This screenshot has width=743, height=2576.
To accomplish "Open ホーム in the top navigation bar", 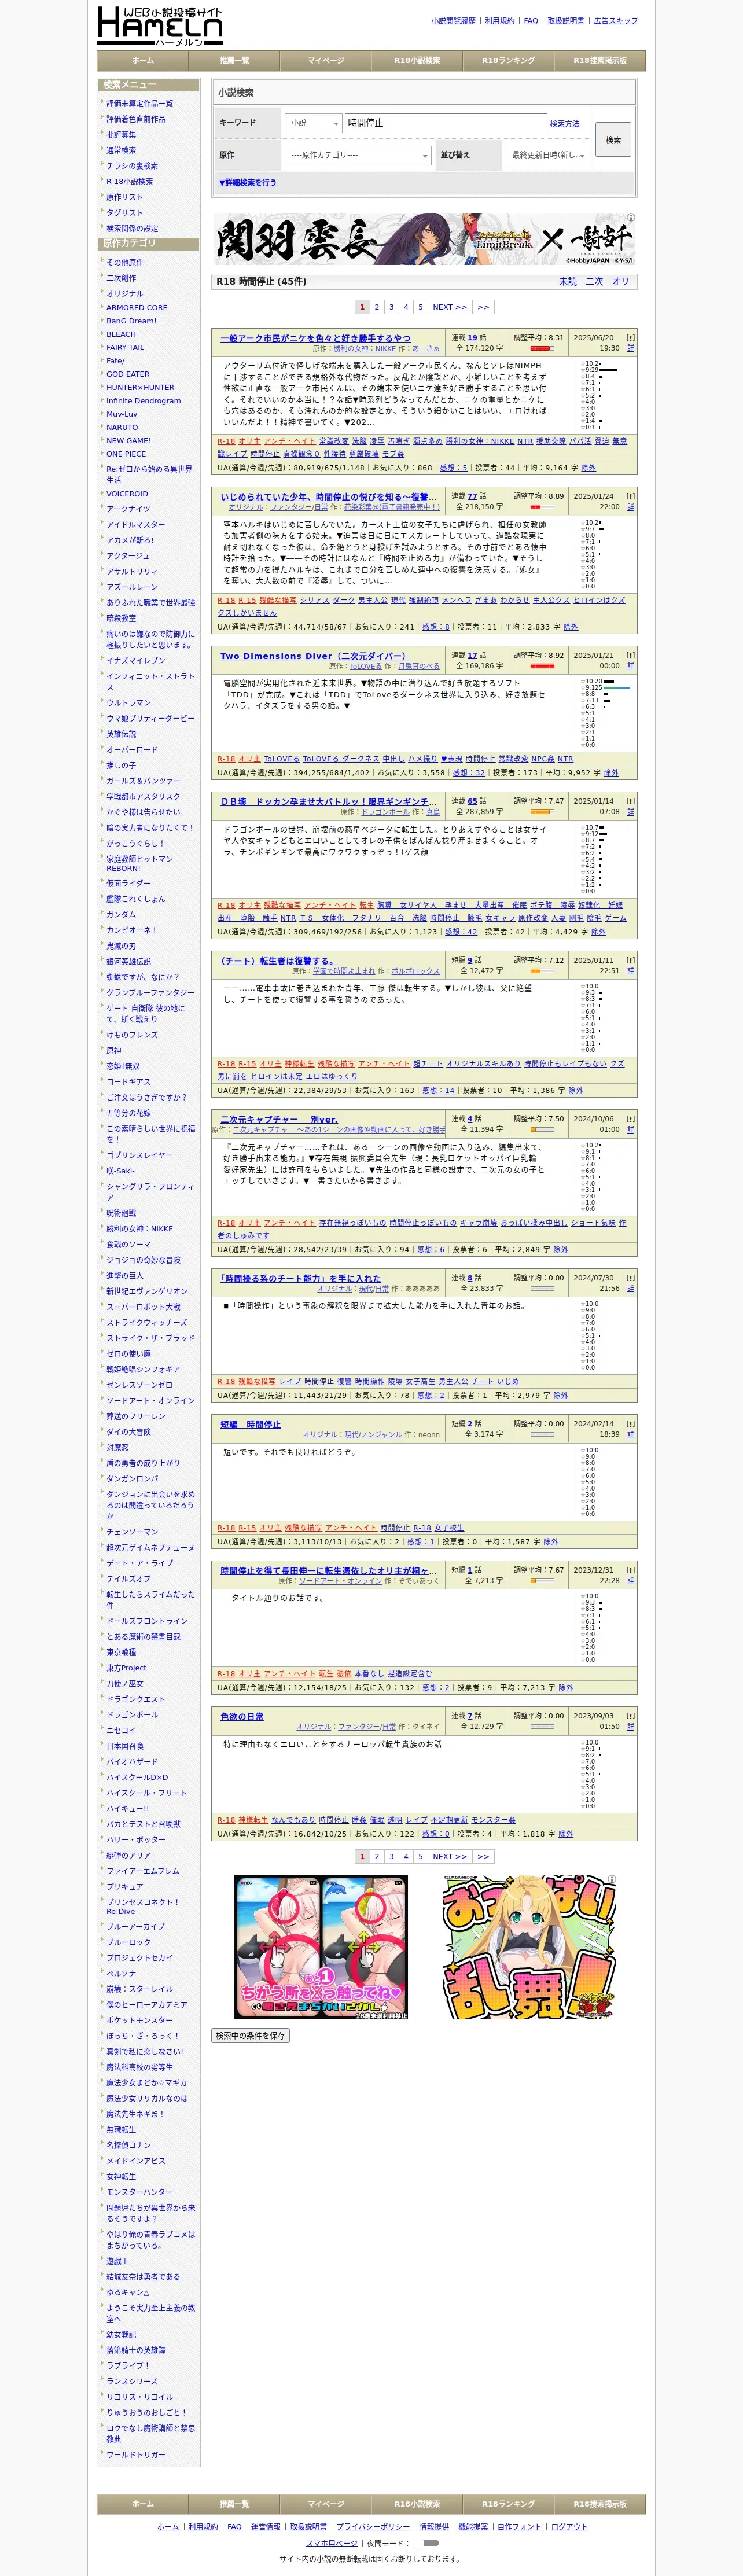I will (143, 61).
